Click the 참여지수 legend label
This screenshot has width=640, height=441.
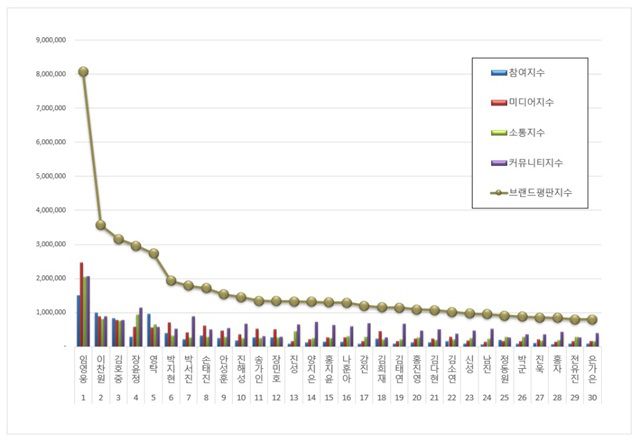pos(526,73)
